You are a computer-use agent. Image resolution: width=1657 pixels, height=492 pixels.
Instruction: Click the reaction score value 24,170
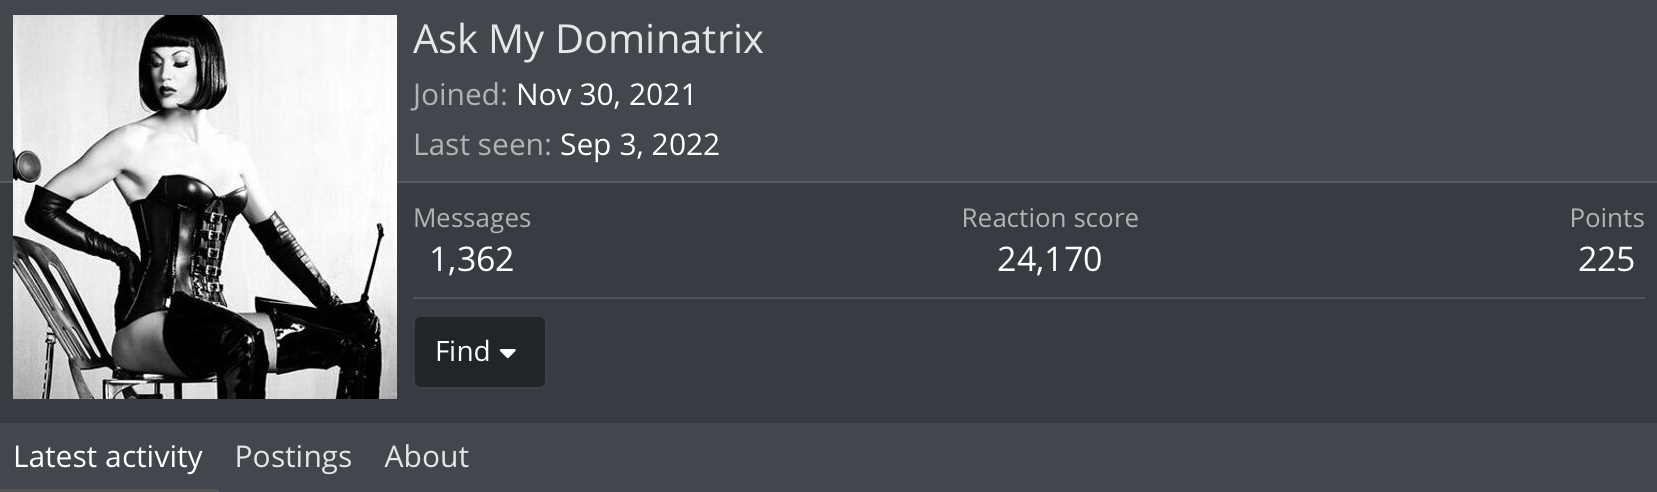[x=1049, y=260]
